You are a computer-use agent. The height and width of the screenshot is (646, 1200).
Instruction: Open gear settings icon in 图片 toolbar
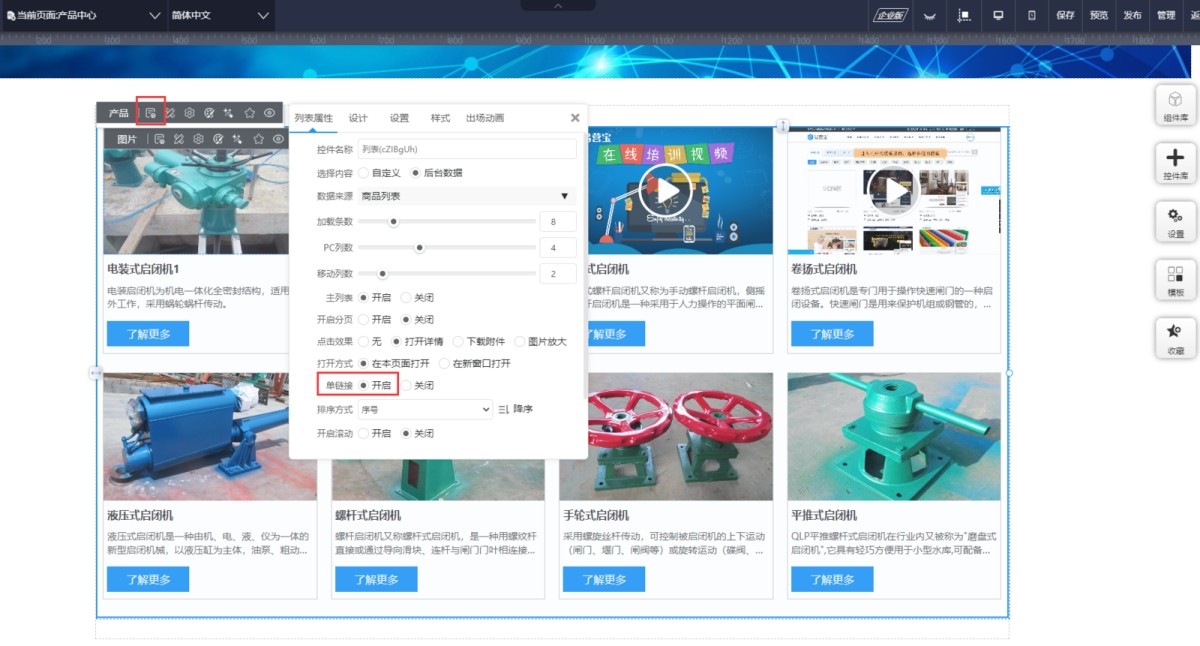[x=199, y=139]
